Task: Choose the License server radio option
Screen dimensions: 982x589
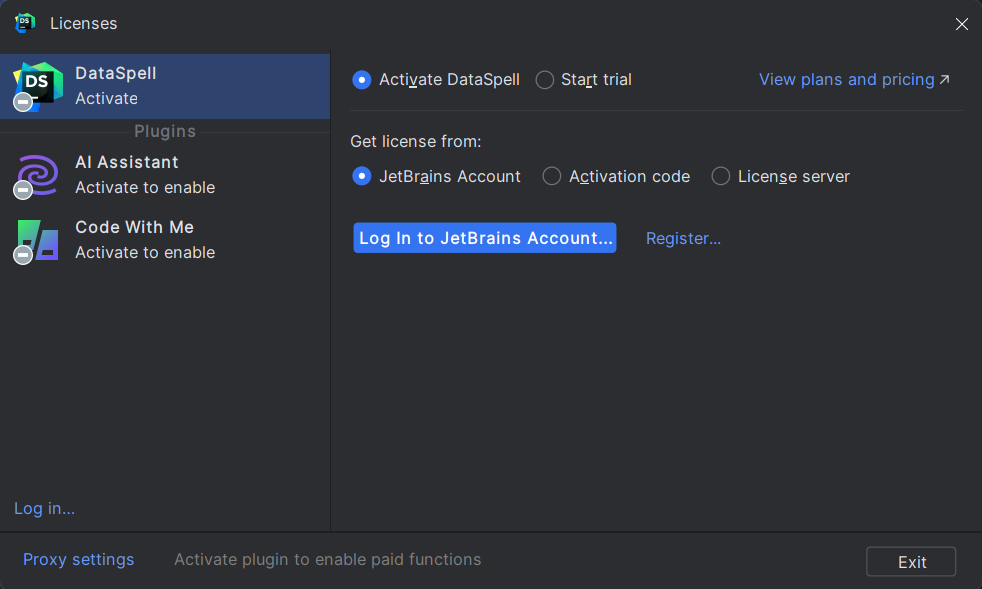Action: (721, 176)
